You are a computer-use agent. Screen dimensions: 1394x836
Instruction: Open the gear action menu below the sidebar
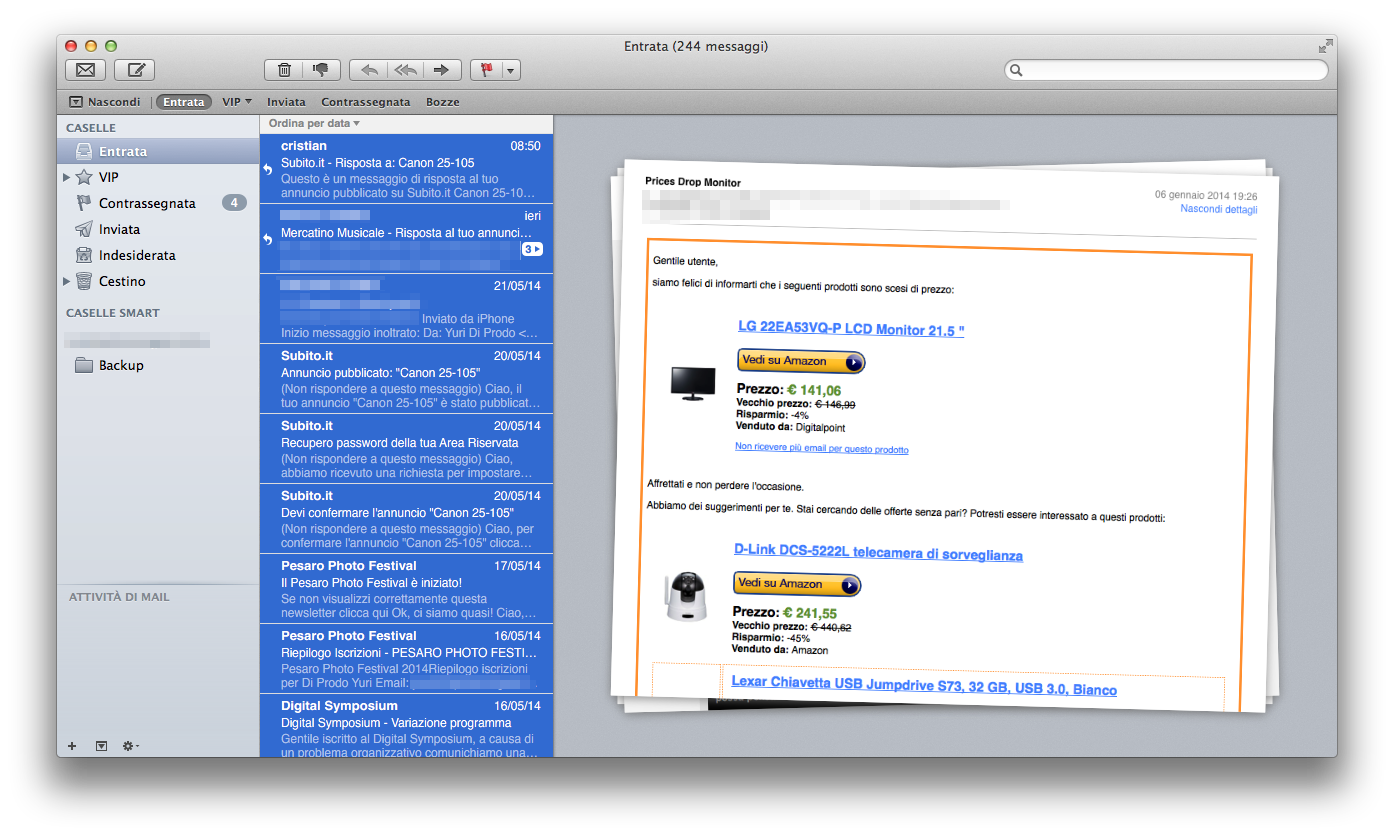[130, 746]
